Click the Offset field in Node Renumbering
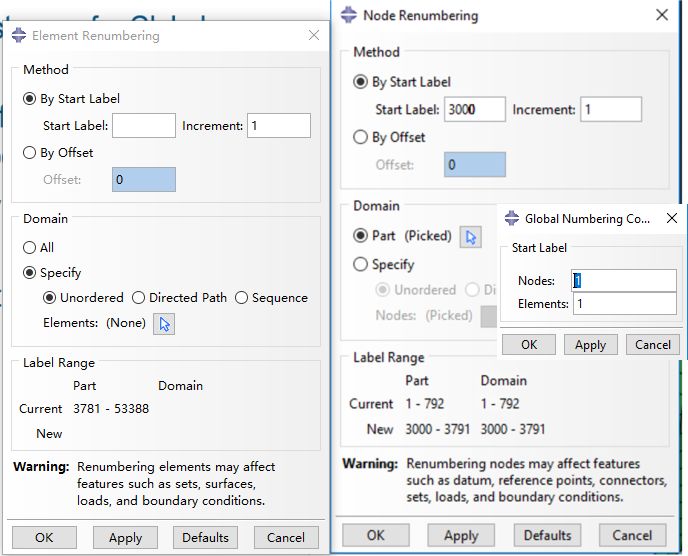 click(x=475, y=165)
